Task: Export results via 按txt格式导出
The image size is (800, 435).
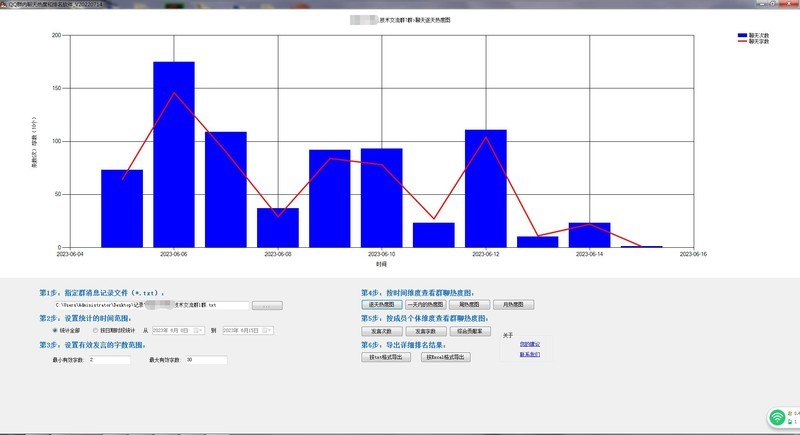Action: 386,356
